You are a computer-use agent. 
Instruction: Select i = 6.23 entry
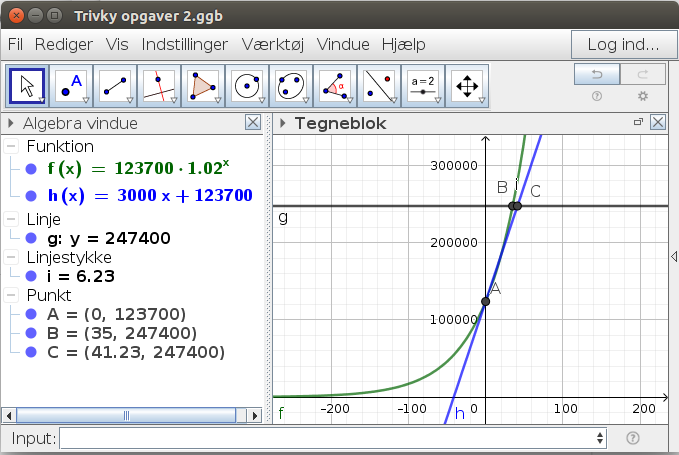(81, 276)
